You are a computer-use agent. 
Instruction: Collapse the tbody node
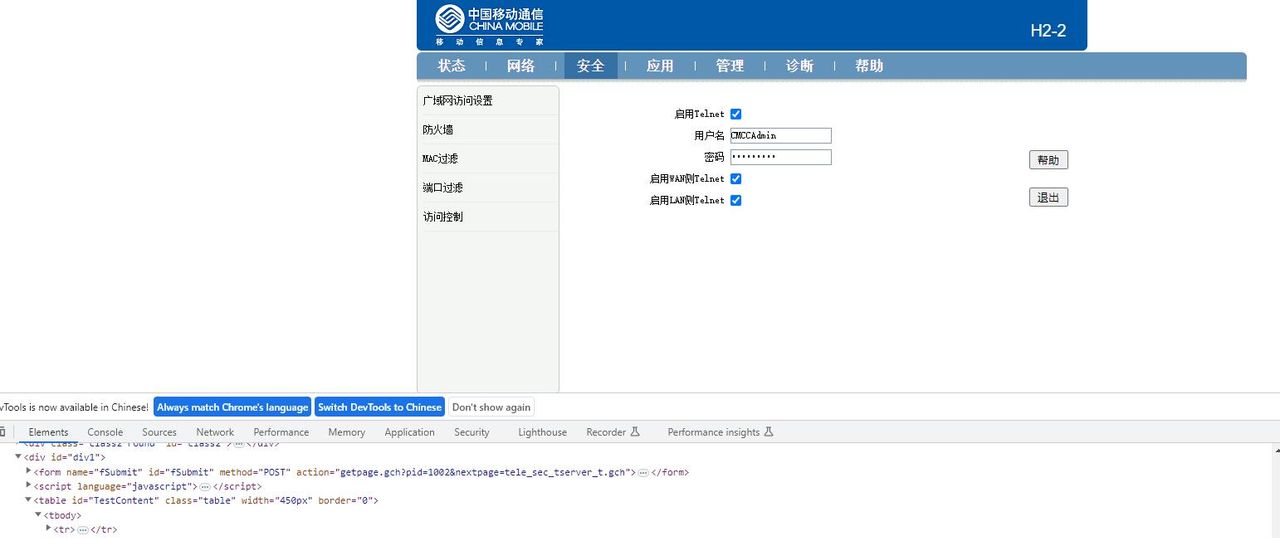click(39, 515)
